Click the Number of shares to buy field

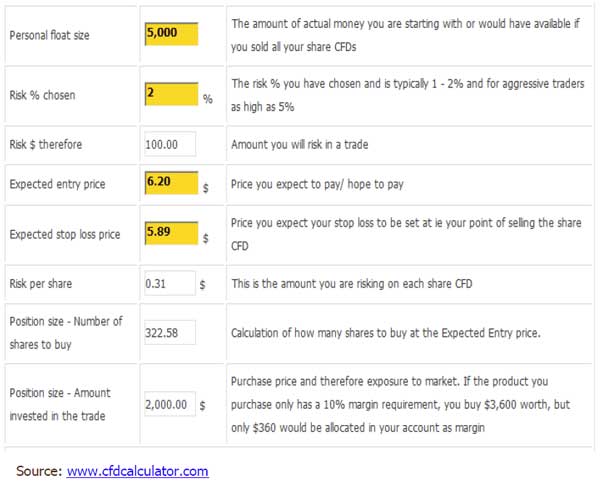(170, 332)
